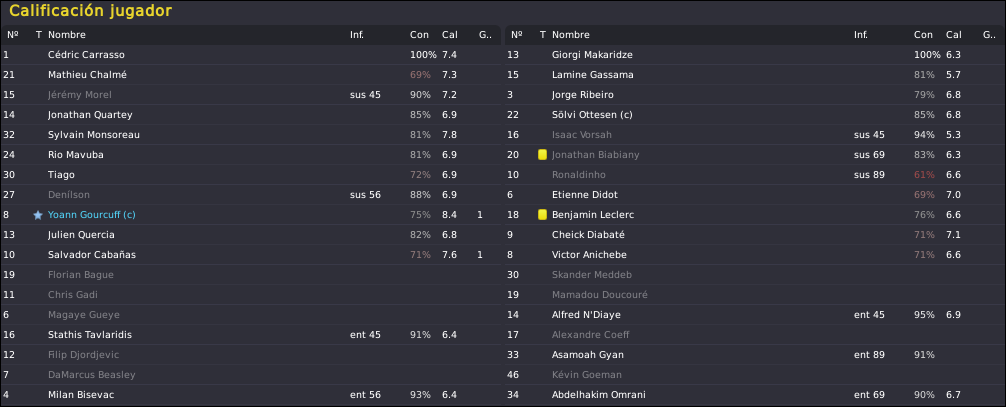The image size is (1006, 407).
Task: Click Benjamin Leclerc's yellow card icon
Action: click(542, 215)
